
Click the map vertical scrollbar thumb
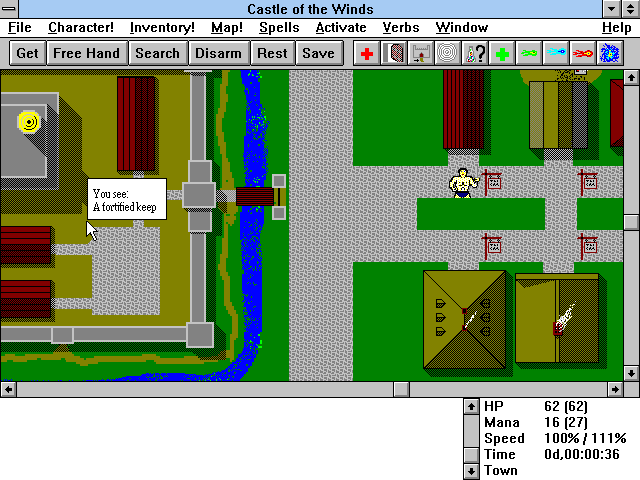click(631, 222)
